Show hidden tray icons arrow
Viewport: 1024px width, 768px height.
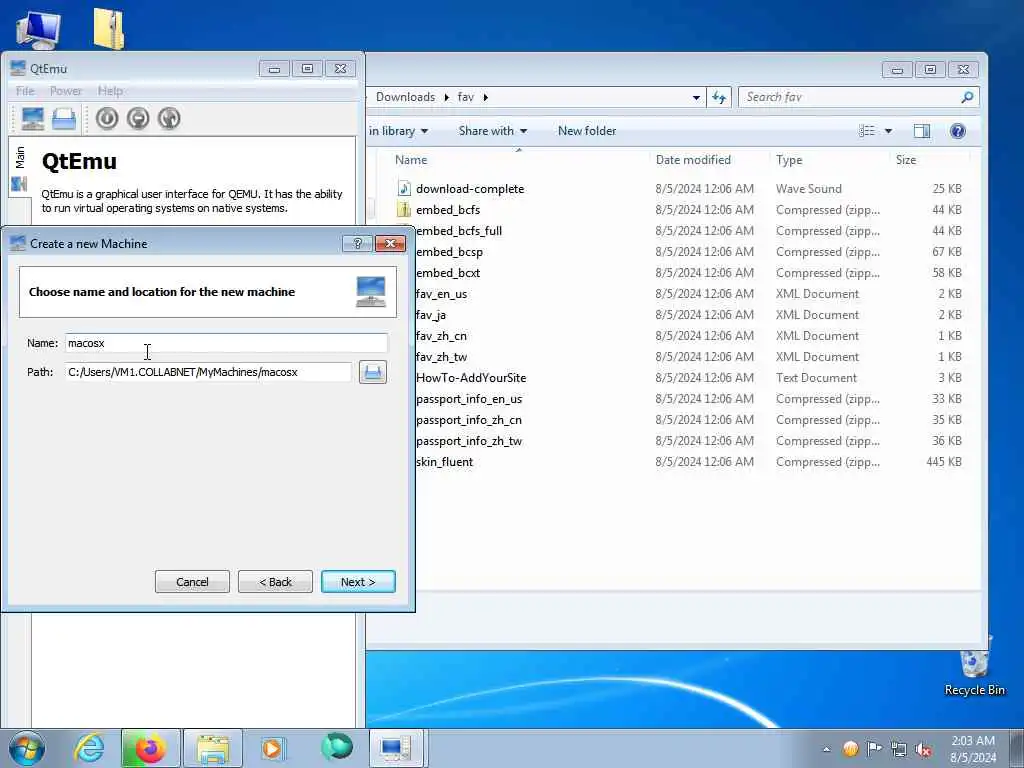(826, 750)
